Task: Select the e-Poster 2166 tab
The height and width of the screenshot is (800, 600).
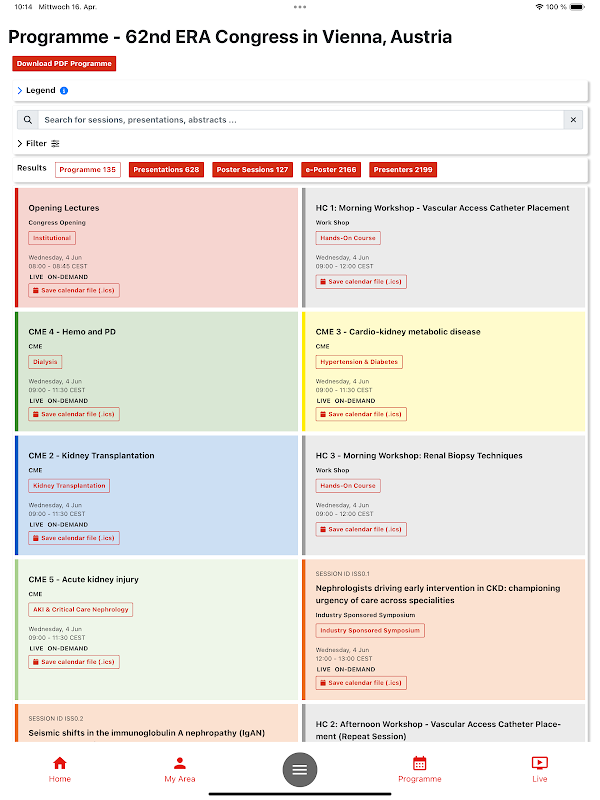Action: 331,170
